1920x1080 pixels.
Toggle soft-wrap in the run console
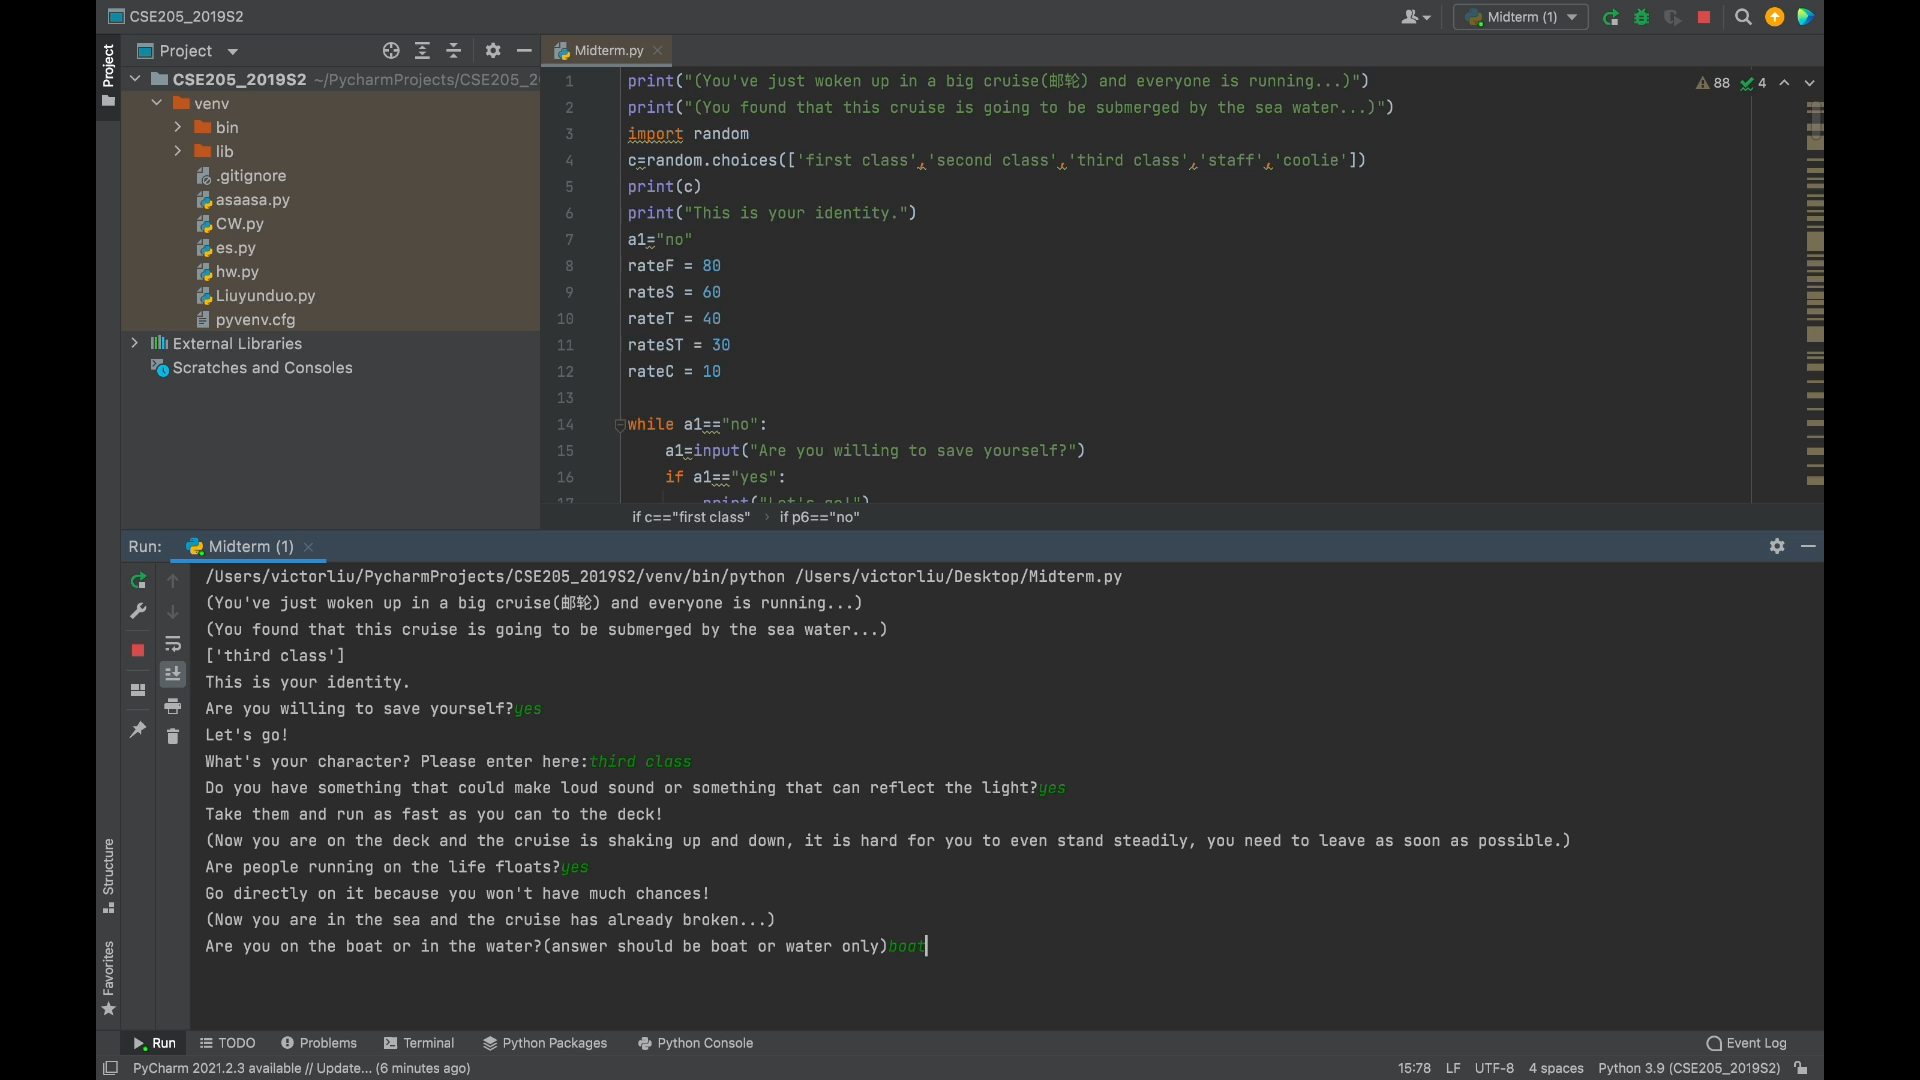172,644
